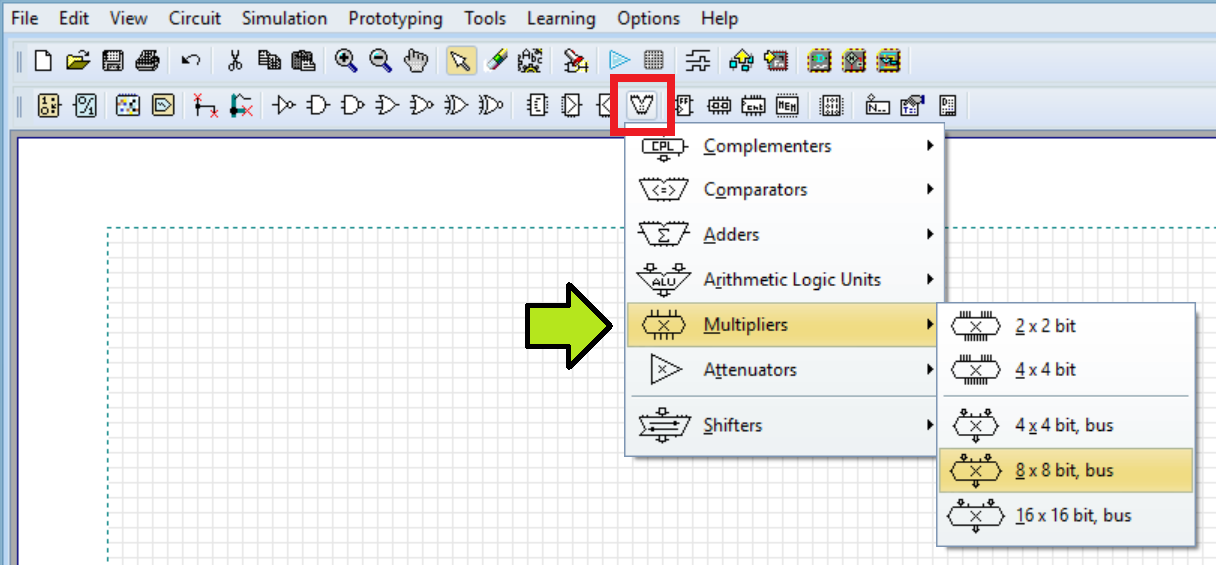This screenshot has width=1216, height=565.
Task: Open the arithmetic components toolbar icon
Action: tap(641, 104)
